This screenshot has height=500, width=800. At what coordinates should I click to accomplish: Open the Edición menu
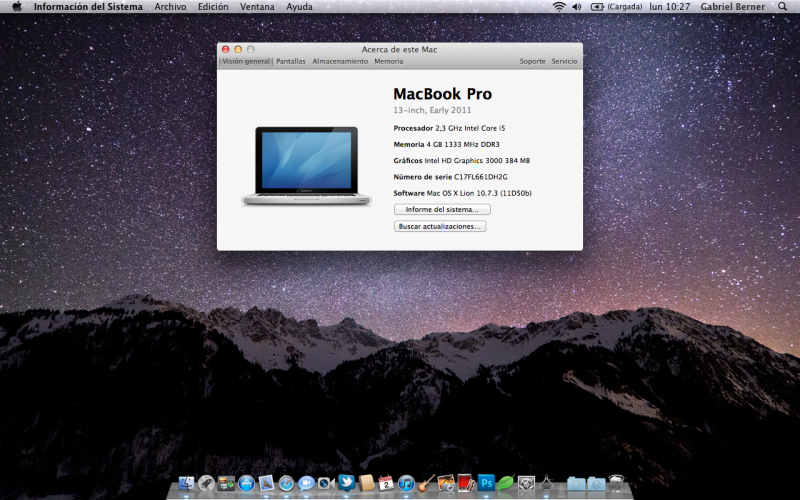[213, 7]
